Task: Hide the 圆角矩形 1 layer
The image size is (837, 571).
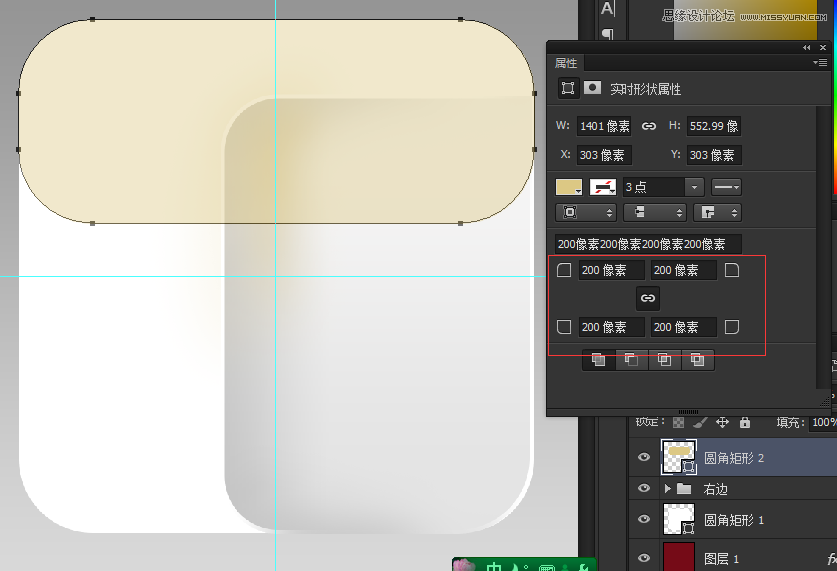Action: (644, 519)
